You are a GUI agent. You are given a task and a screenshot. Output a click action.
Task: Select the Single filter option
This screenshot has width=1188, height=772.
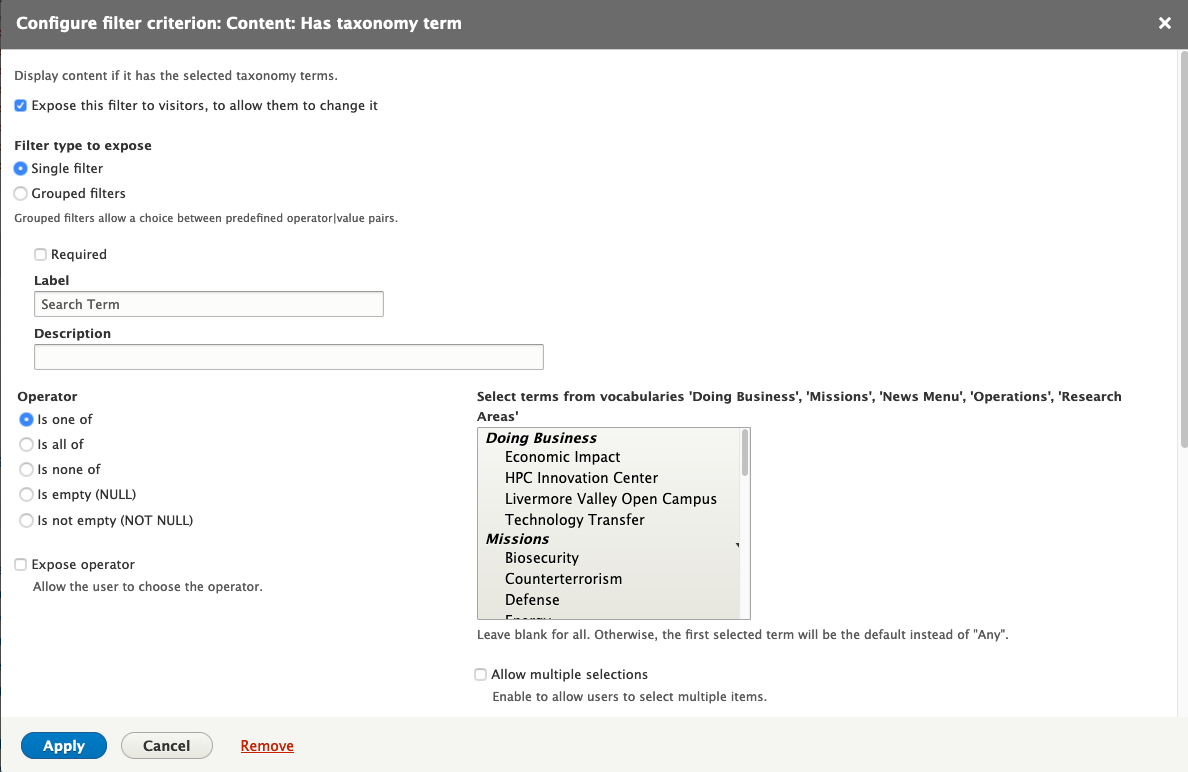pos(21,168)
